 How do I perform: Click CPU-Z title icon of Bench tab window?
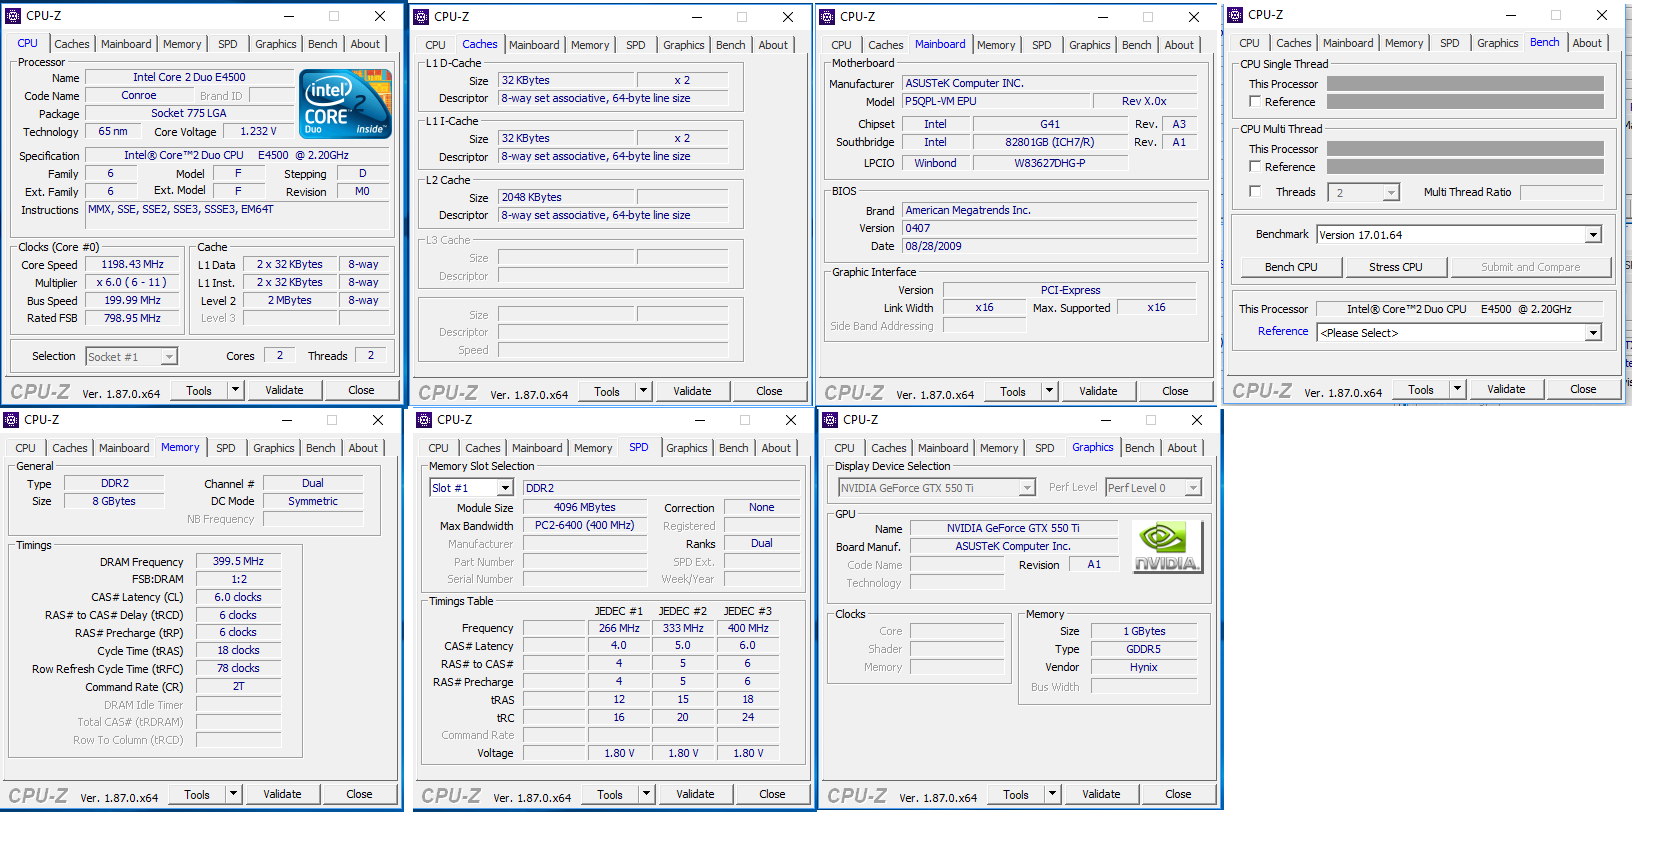pyautogui.click(x=1235, y=15)
